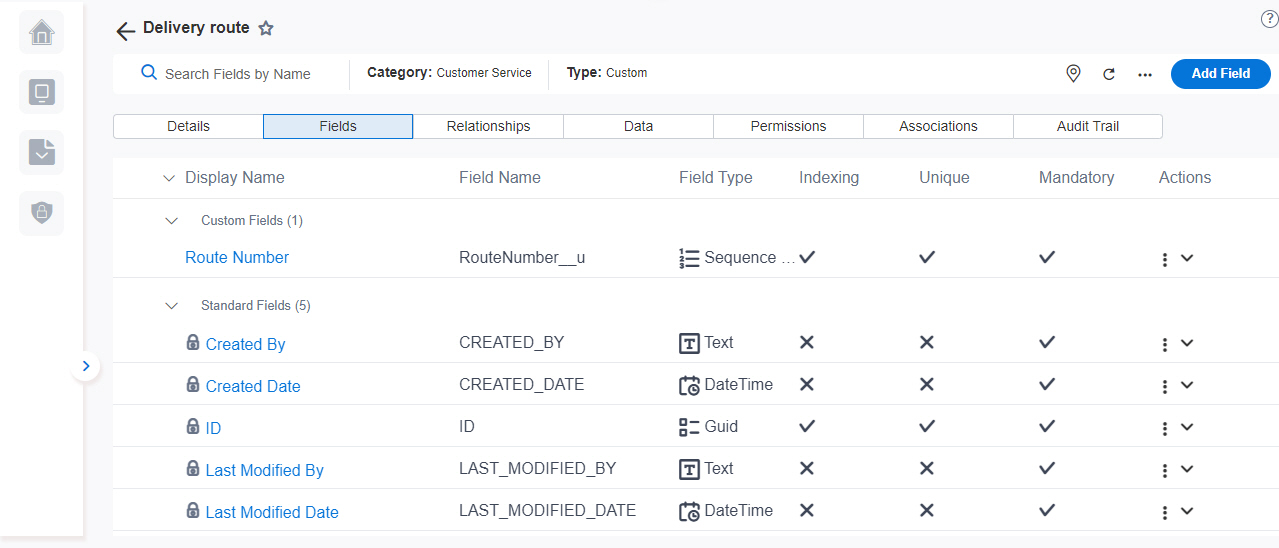Open the Associations tab

(938, 126)
